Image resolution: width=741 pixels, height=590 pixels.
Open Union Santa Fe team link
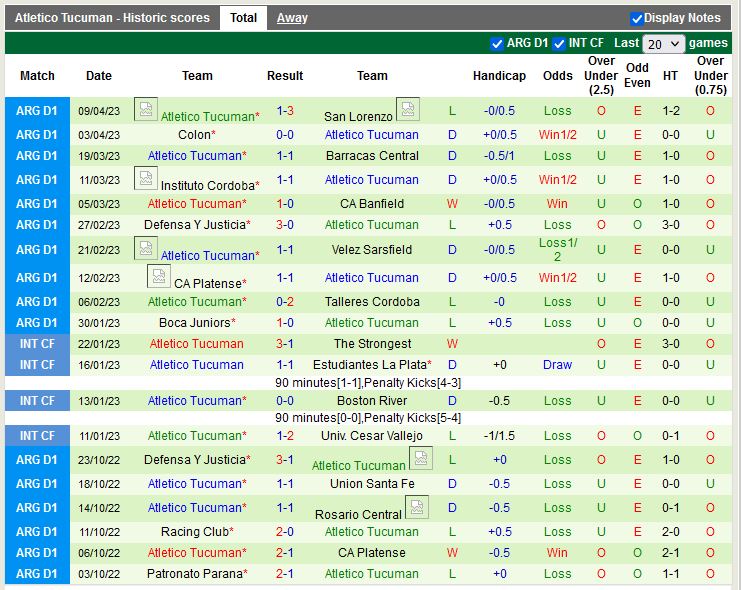(372, 484)
